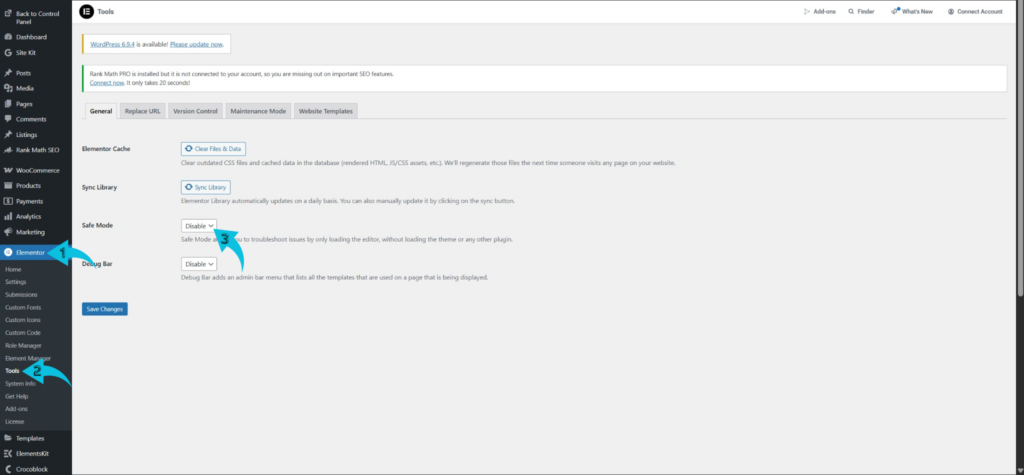Click the Sync Library setting label
This screenshot has height=475, width=1024.
pos(99,188)
